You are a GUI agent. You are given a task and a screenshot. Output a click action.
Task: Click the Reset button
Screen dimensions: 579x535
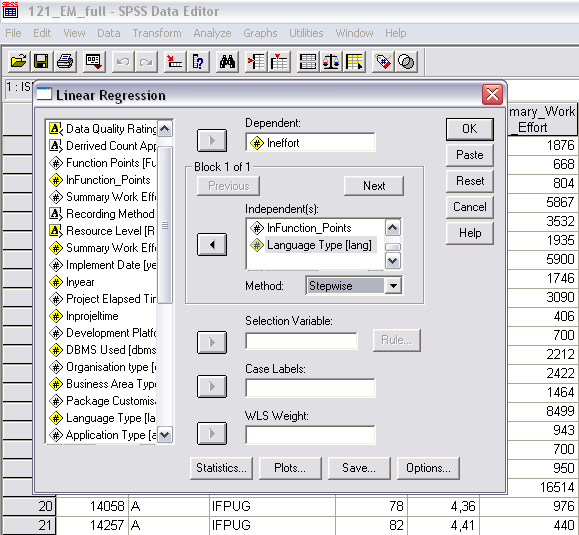coord(470,181)
